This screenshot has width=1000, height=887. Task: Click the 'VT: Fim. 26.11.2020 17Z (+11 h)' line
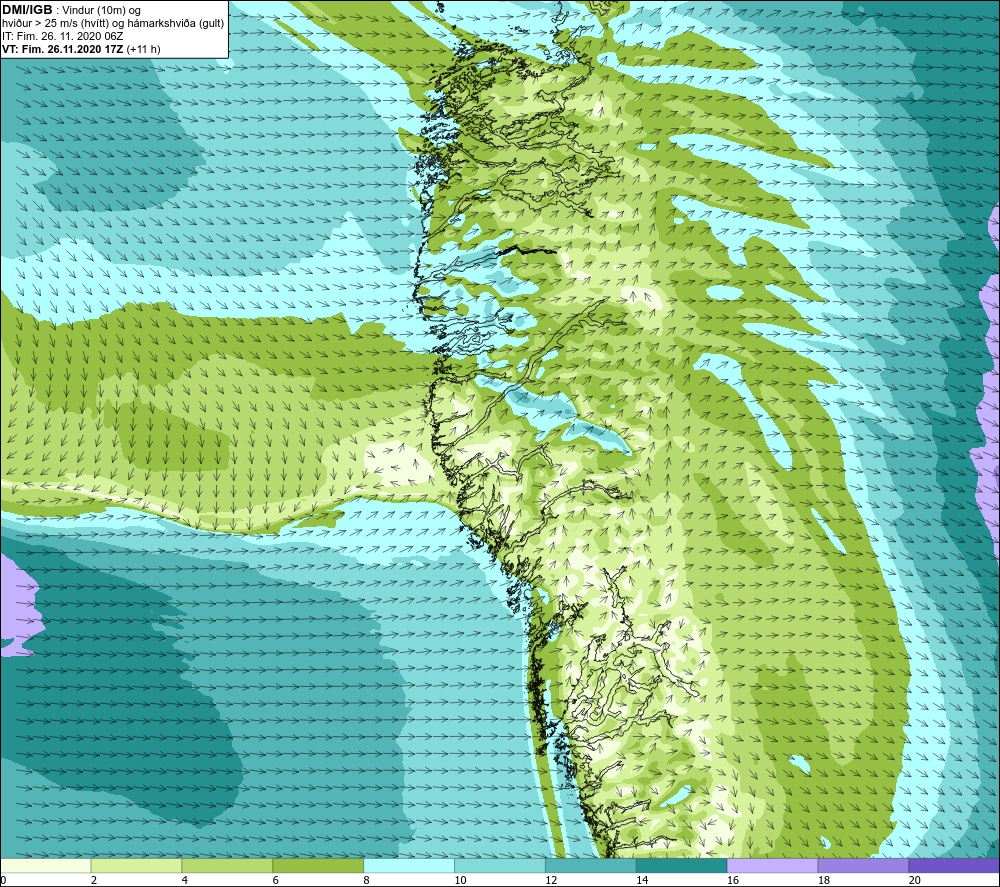(x=81, y=49)
